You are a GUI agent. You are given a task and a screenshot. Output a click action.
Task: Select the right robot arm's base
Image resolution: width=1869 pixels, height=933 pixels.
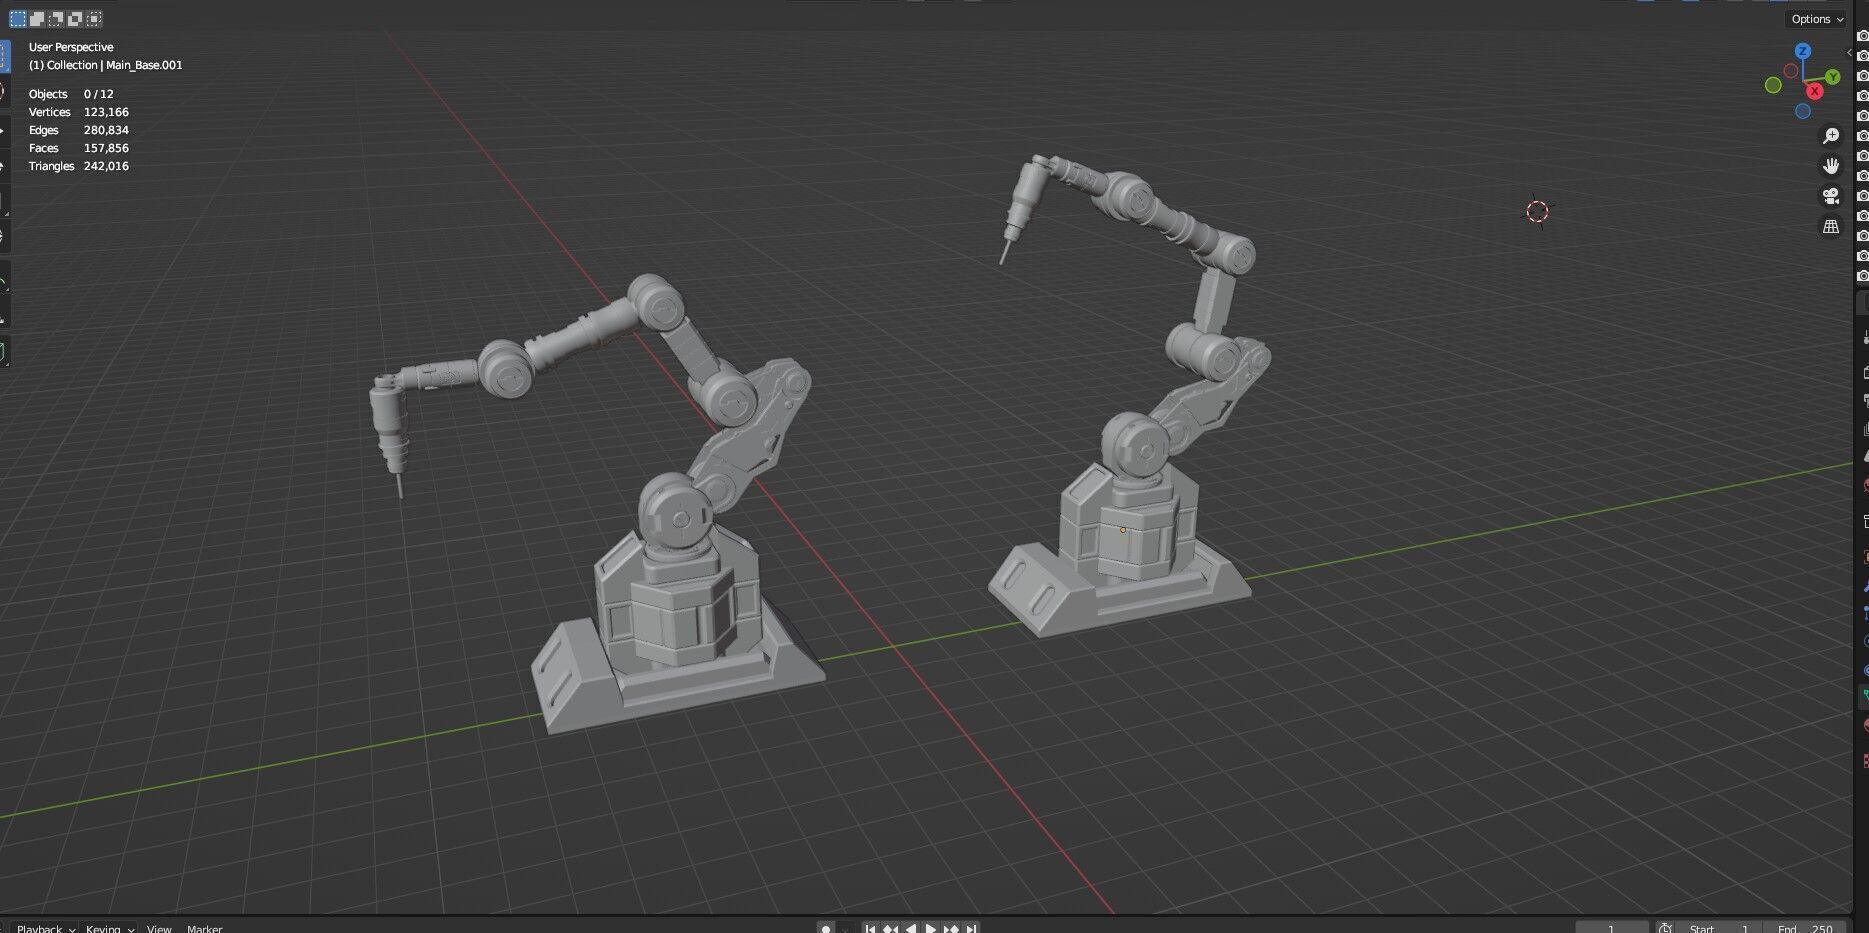tap(1120, 560)
